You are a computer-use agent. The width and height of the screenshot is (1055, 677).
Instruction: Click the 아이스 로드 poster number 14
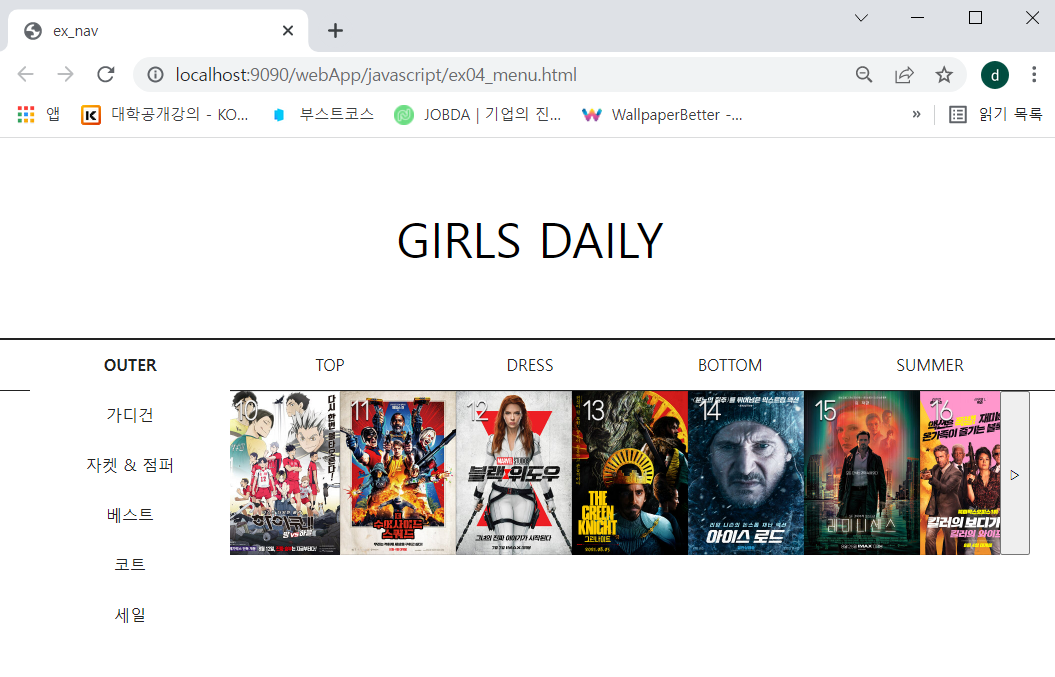[745, 473]
